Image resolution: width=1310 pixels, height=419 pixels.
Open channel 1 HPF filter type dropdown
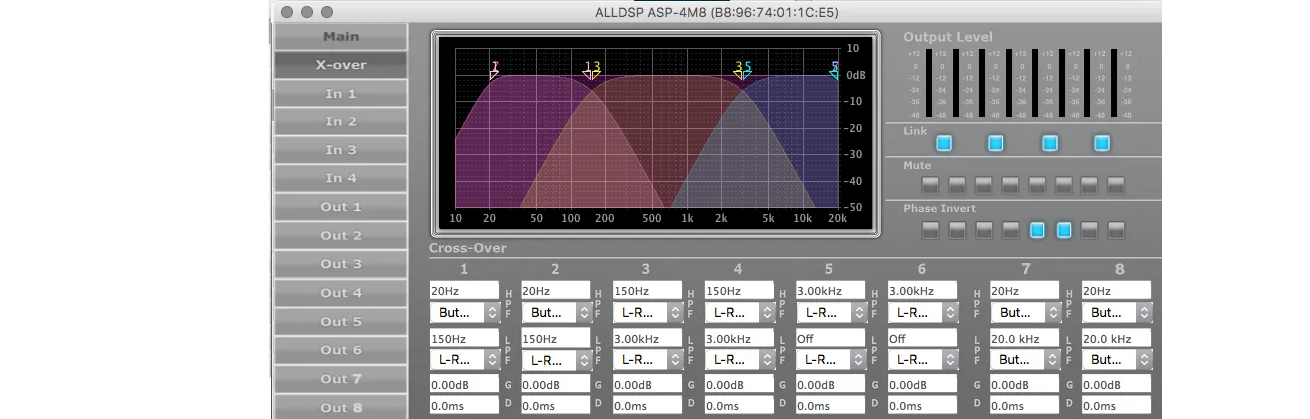[x=464, y=312]
